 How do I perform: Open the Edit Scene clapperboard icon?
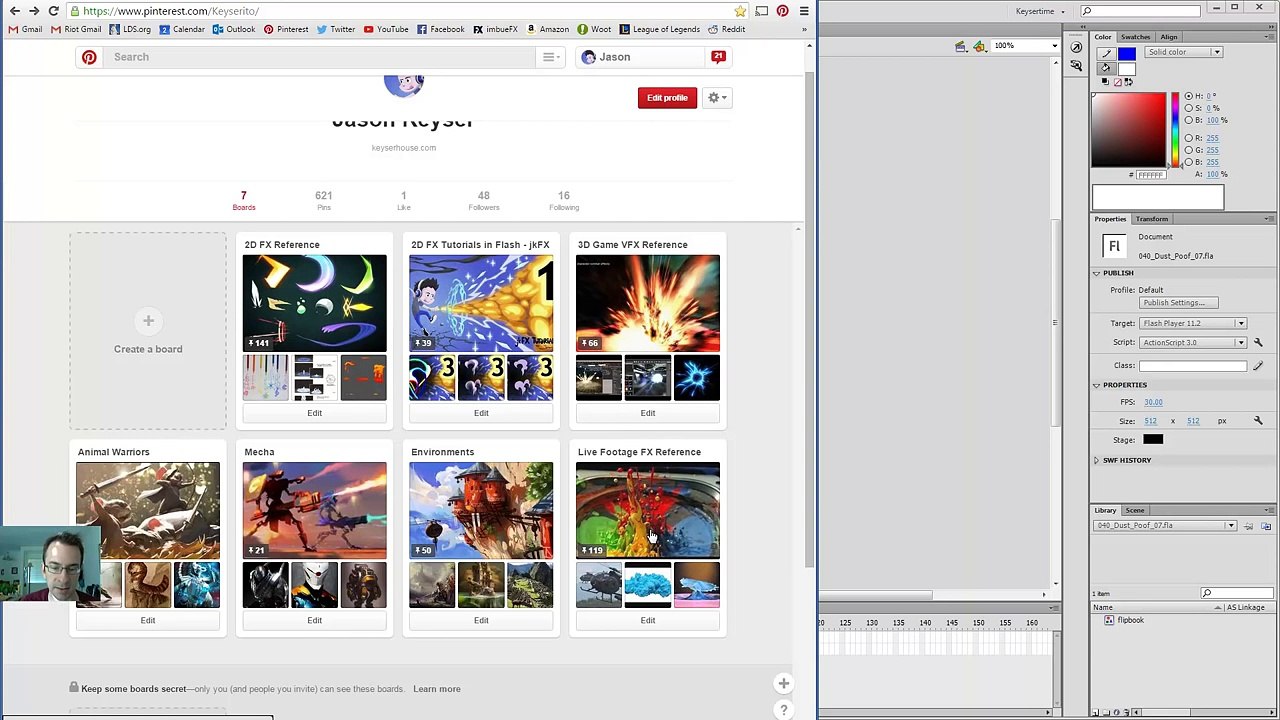point(961,46)
